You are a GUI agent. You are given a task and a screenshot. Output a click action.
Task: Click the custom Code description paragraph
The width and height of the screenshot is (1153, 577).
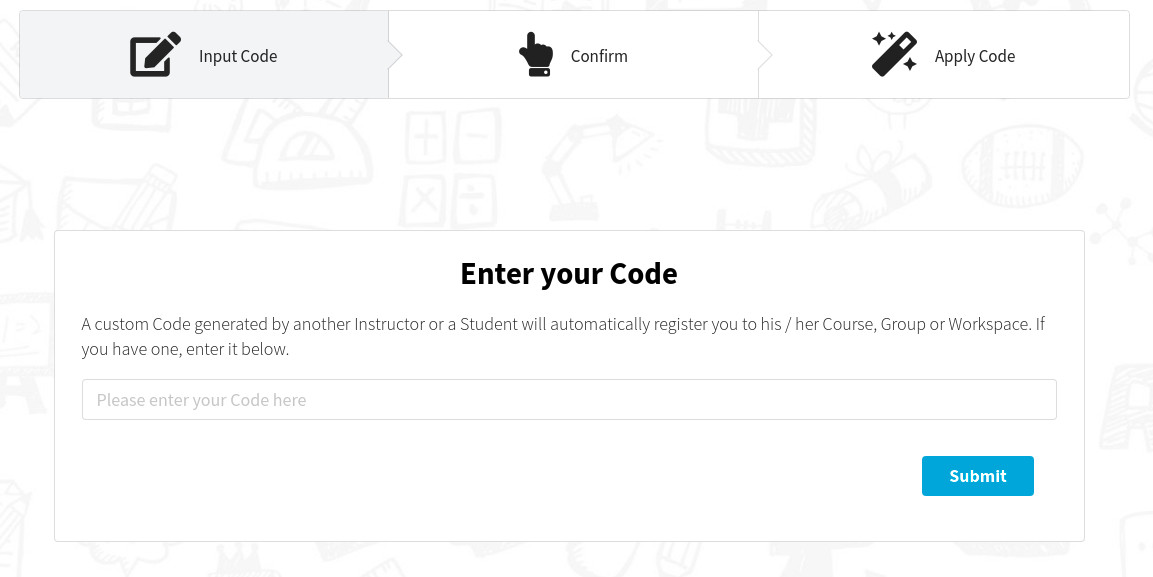[563, 337]
